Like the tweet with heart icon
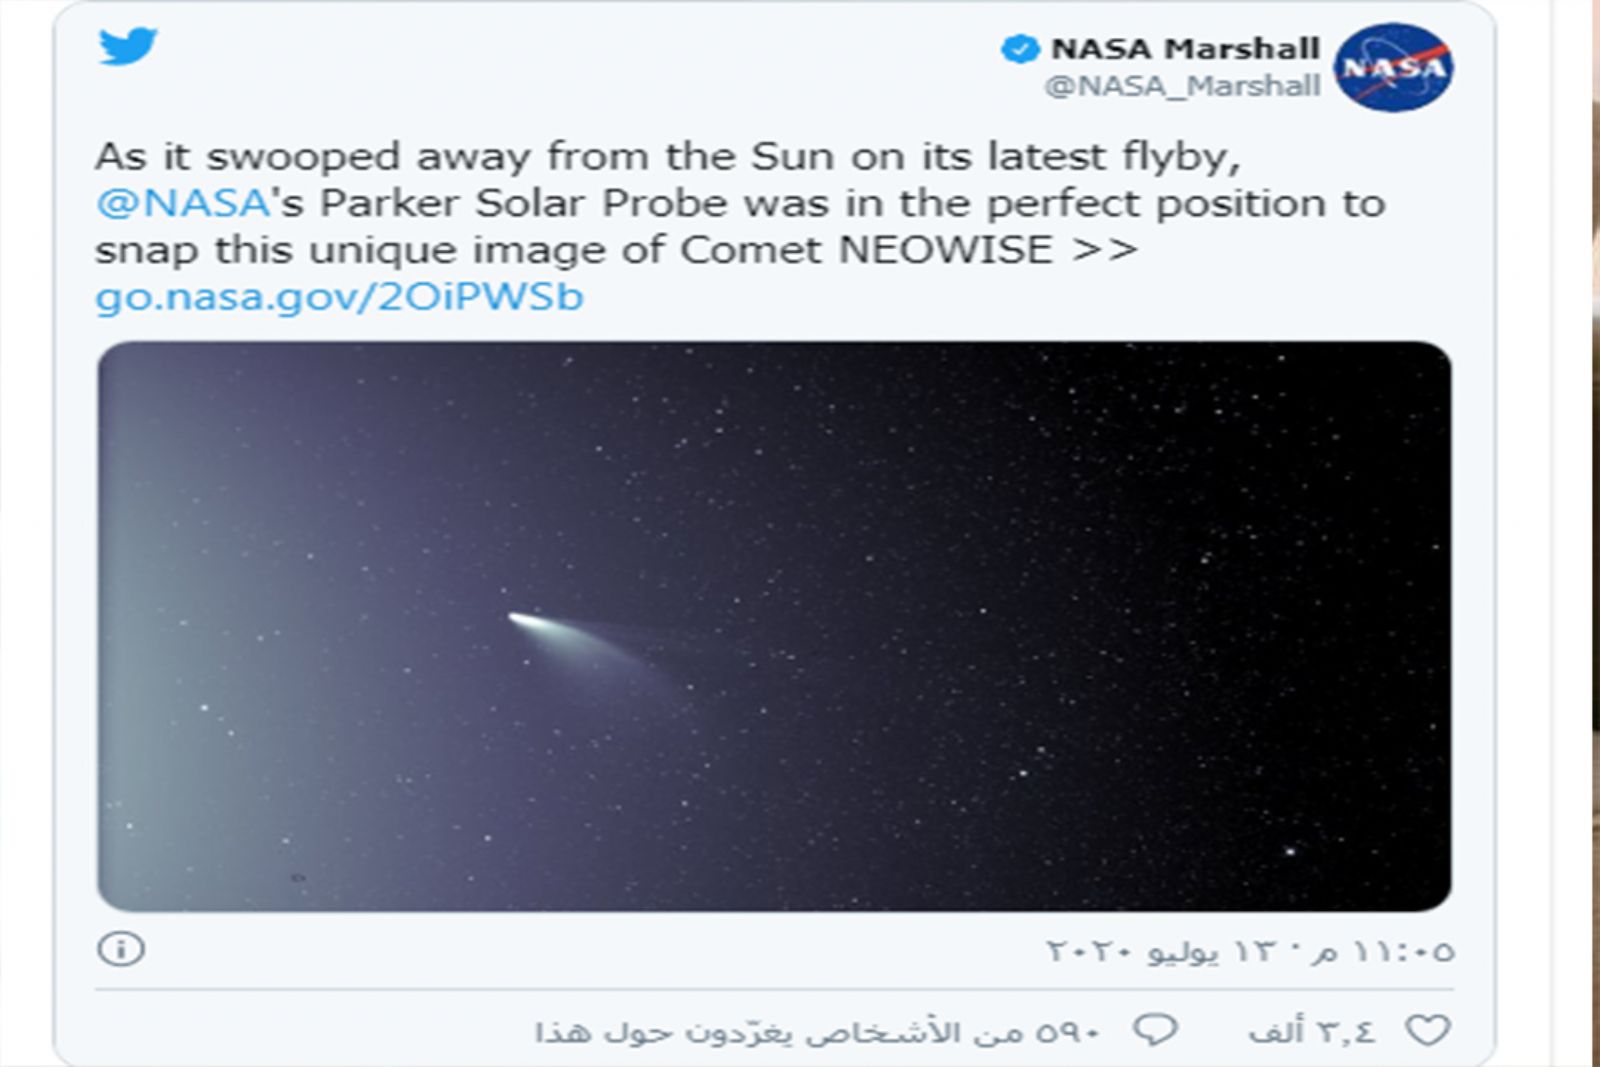This screenshot has width=1600, height=1067. click(x=1427, y=1030)
